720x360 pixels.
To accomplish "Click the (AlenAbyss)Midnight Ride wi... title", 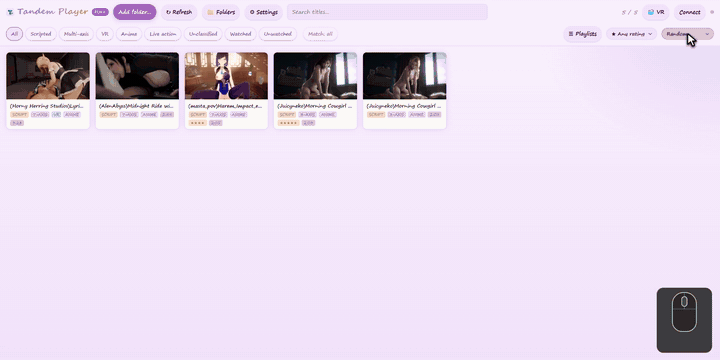I will coord(136,106).
